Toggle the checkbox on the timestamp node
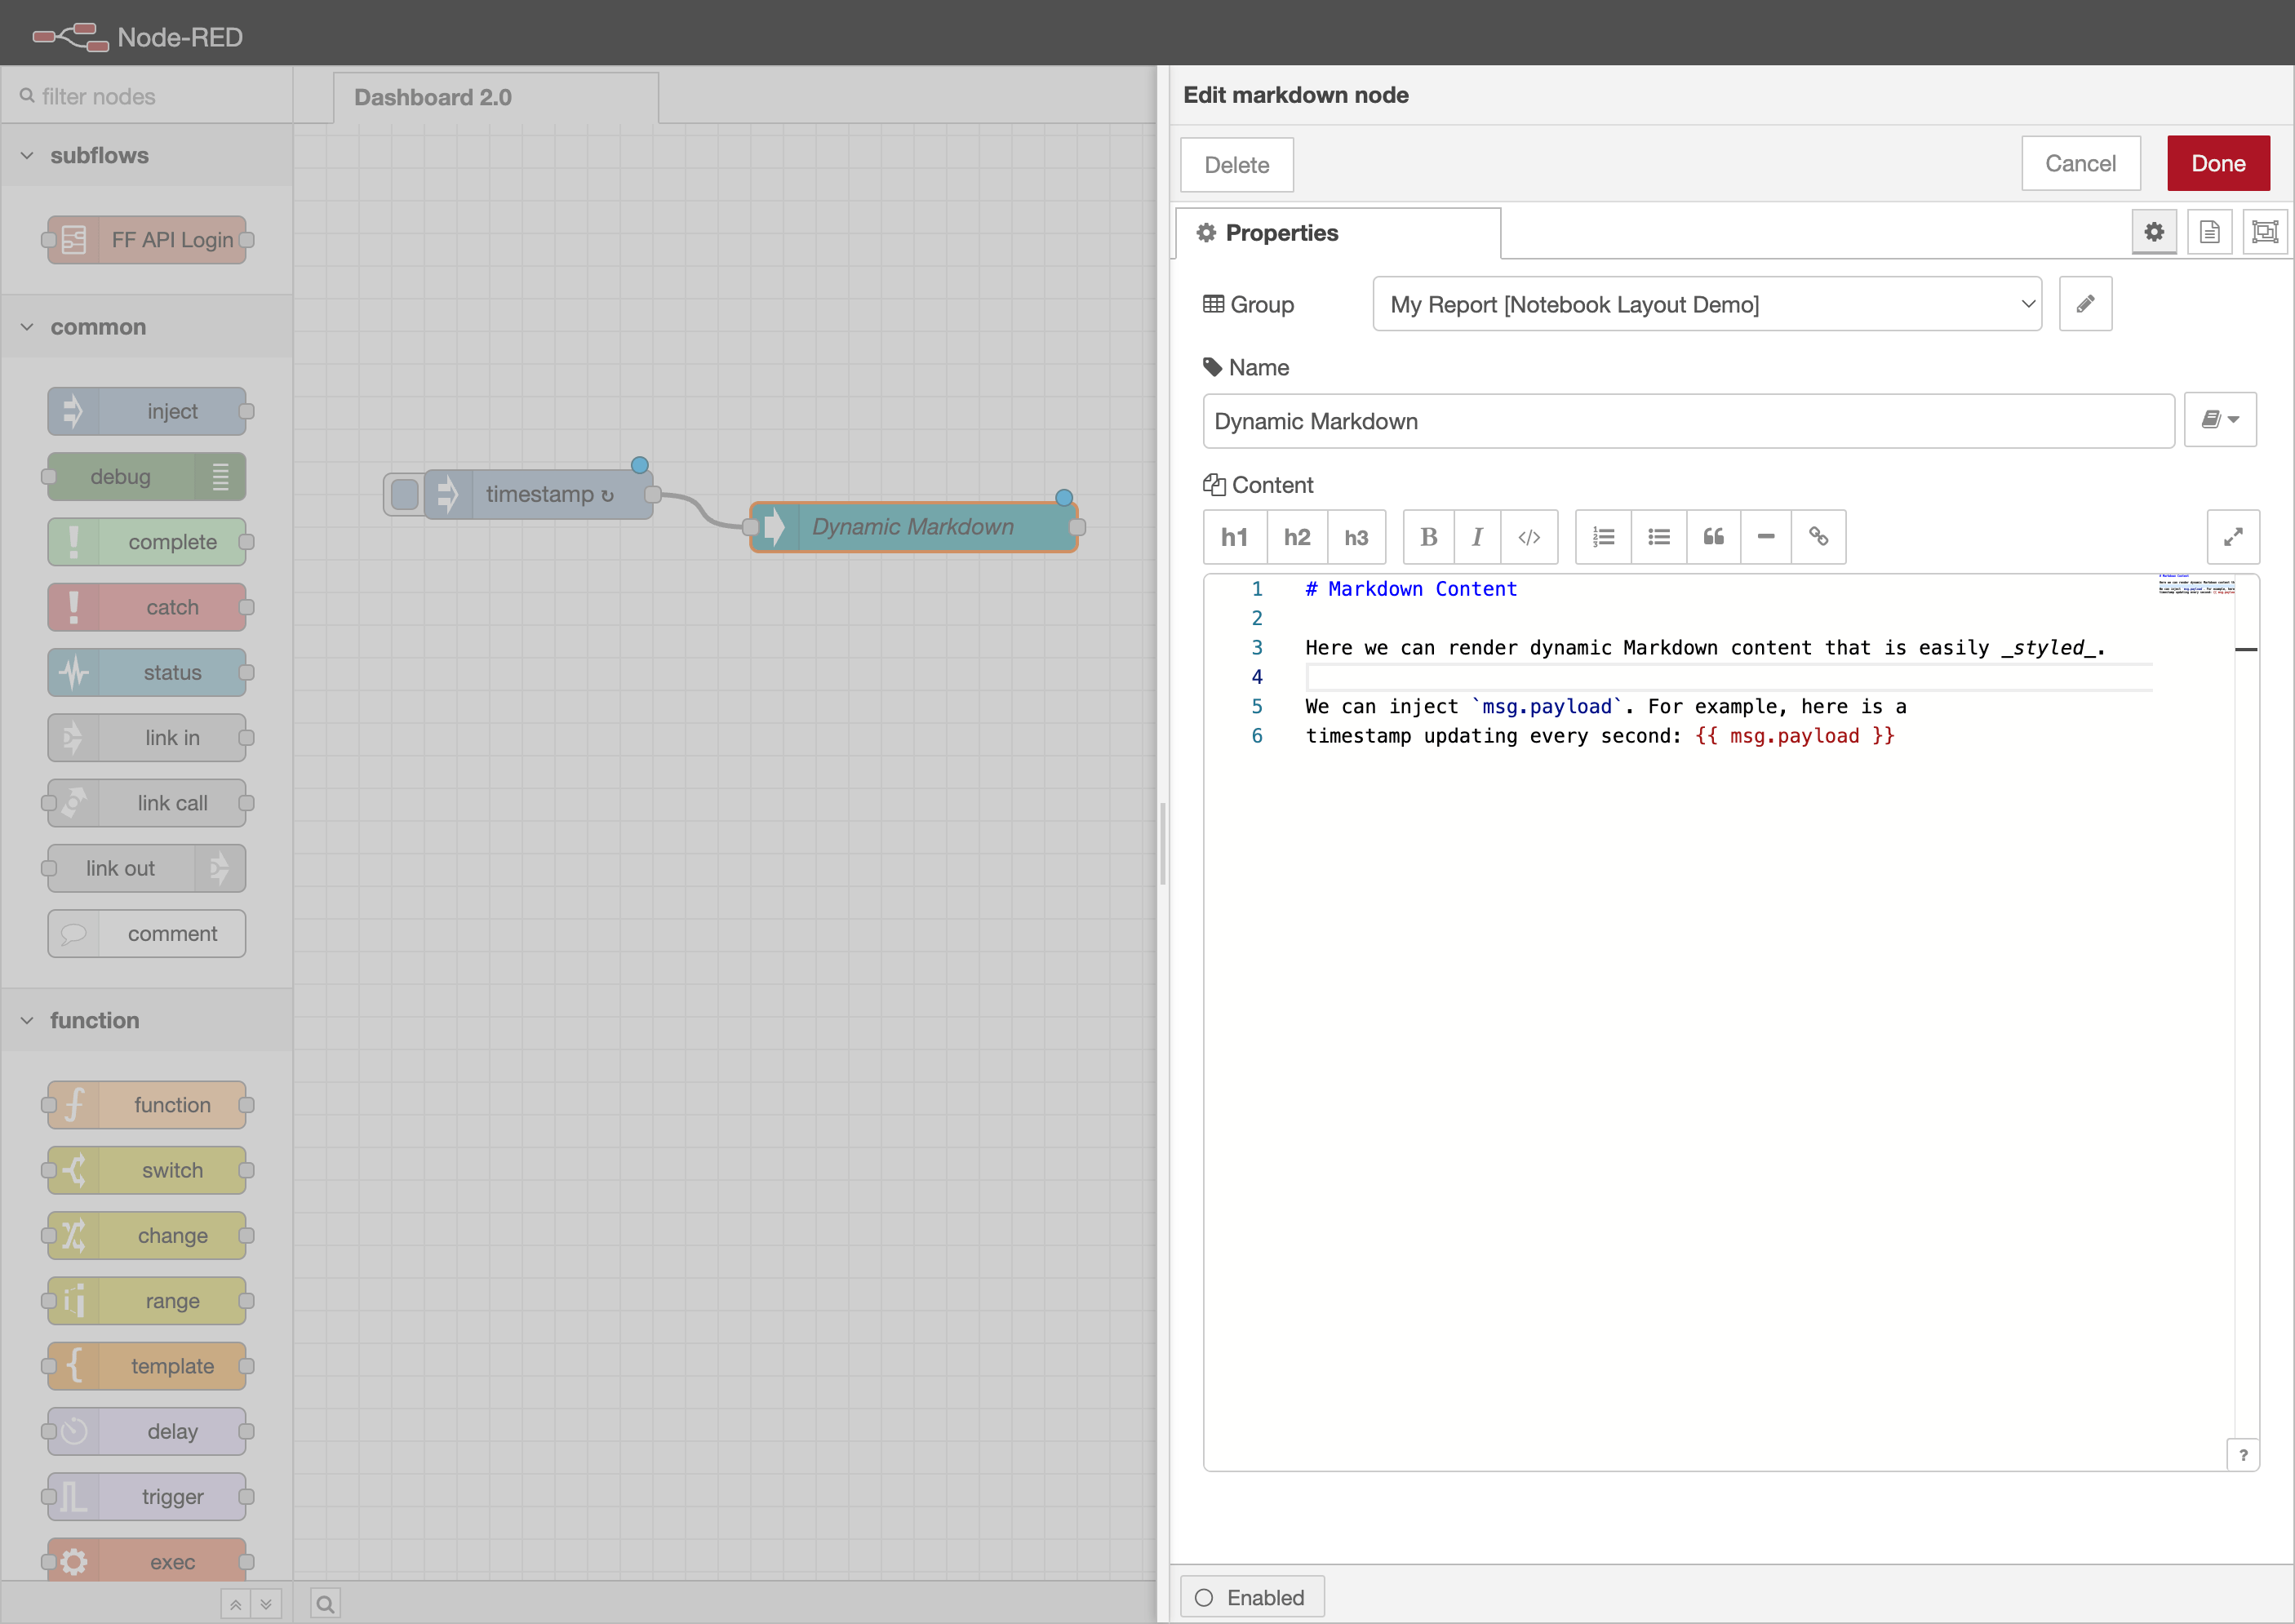This screenshot has height=1624, width=2295. click(403, 493)
